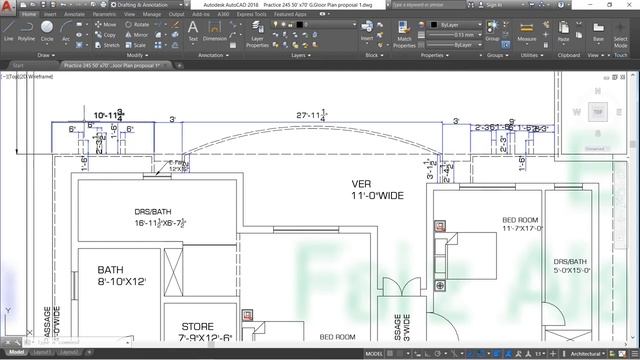Toggle the highlighted lineweight display status button
Image resolution: width=640 pixels, height=360 pixels.
coord(497,353)
